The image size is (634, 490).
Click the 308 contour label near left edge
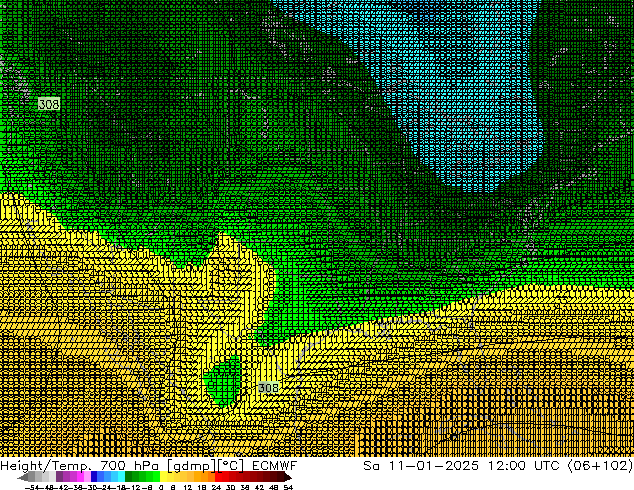point(49,104)
